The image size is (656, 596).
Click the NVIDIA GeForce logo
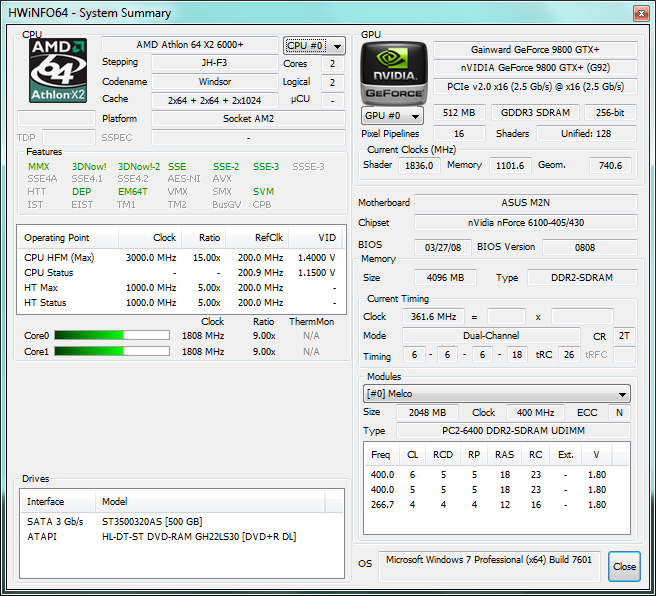tap(394, 73)
